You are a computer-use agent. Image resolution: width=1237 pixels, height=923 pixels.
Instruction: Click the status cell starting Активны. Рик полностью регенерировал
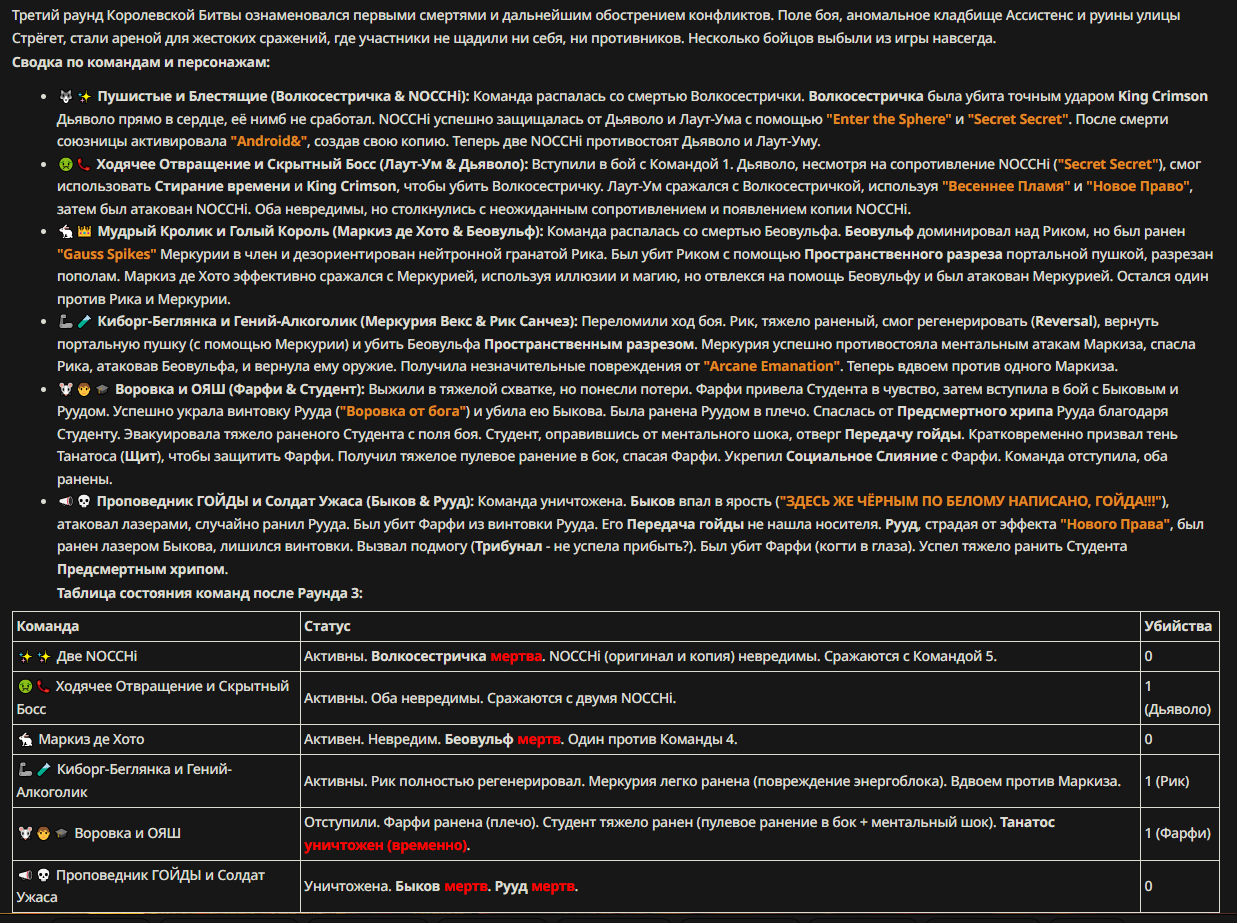[x=719, y=781]
